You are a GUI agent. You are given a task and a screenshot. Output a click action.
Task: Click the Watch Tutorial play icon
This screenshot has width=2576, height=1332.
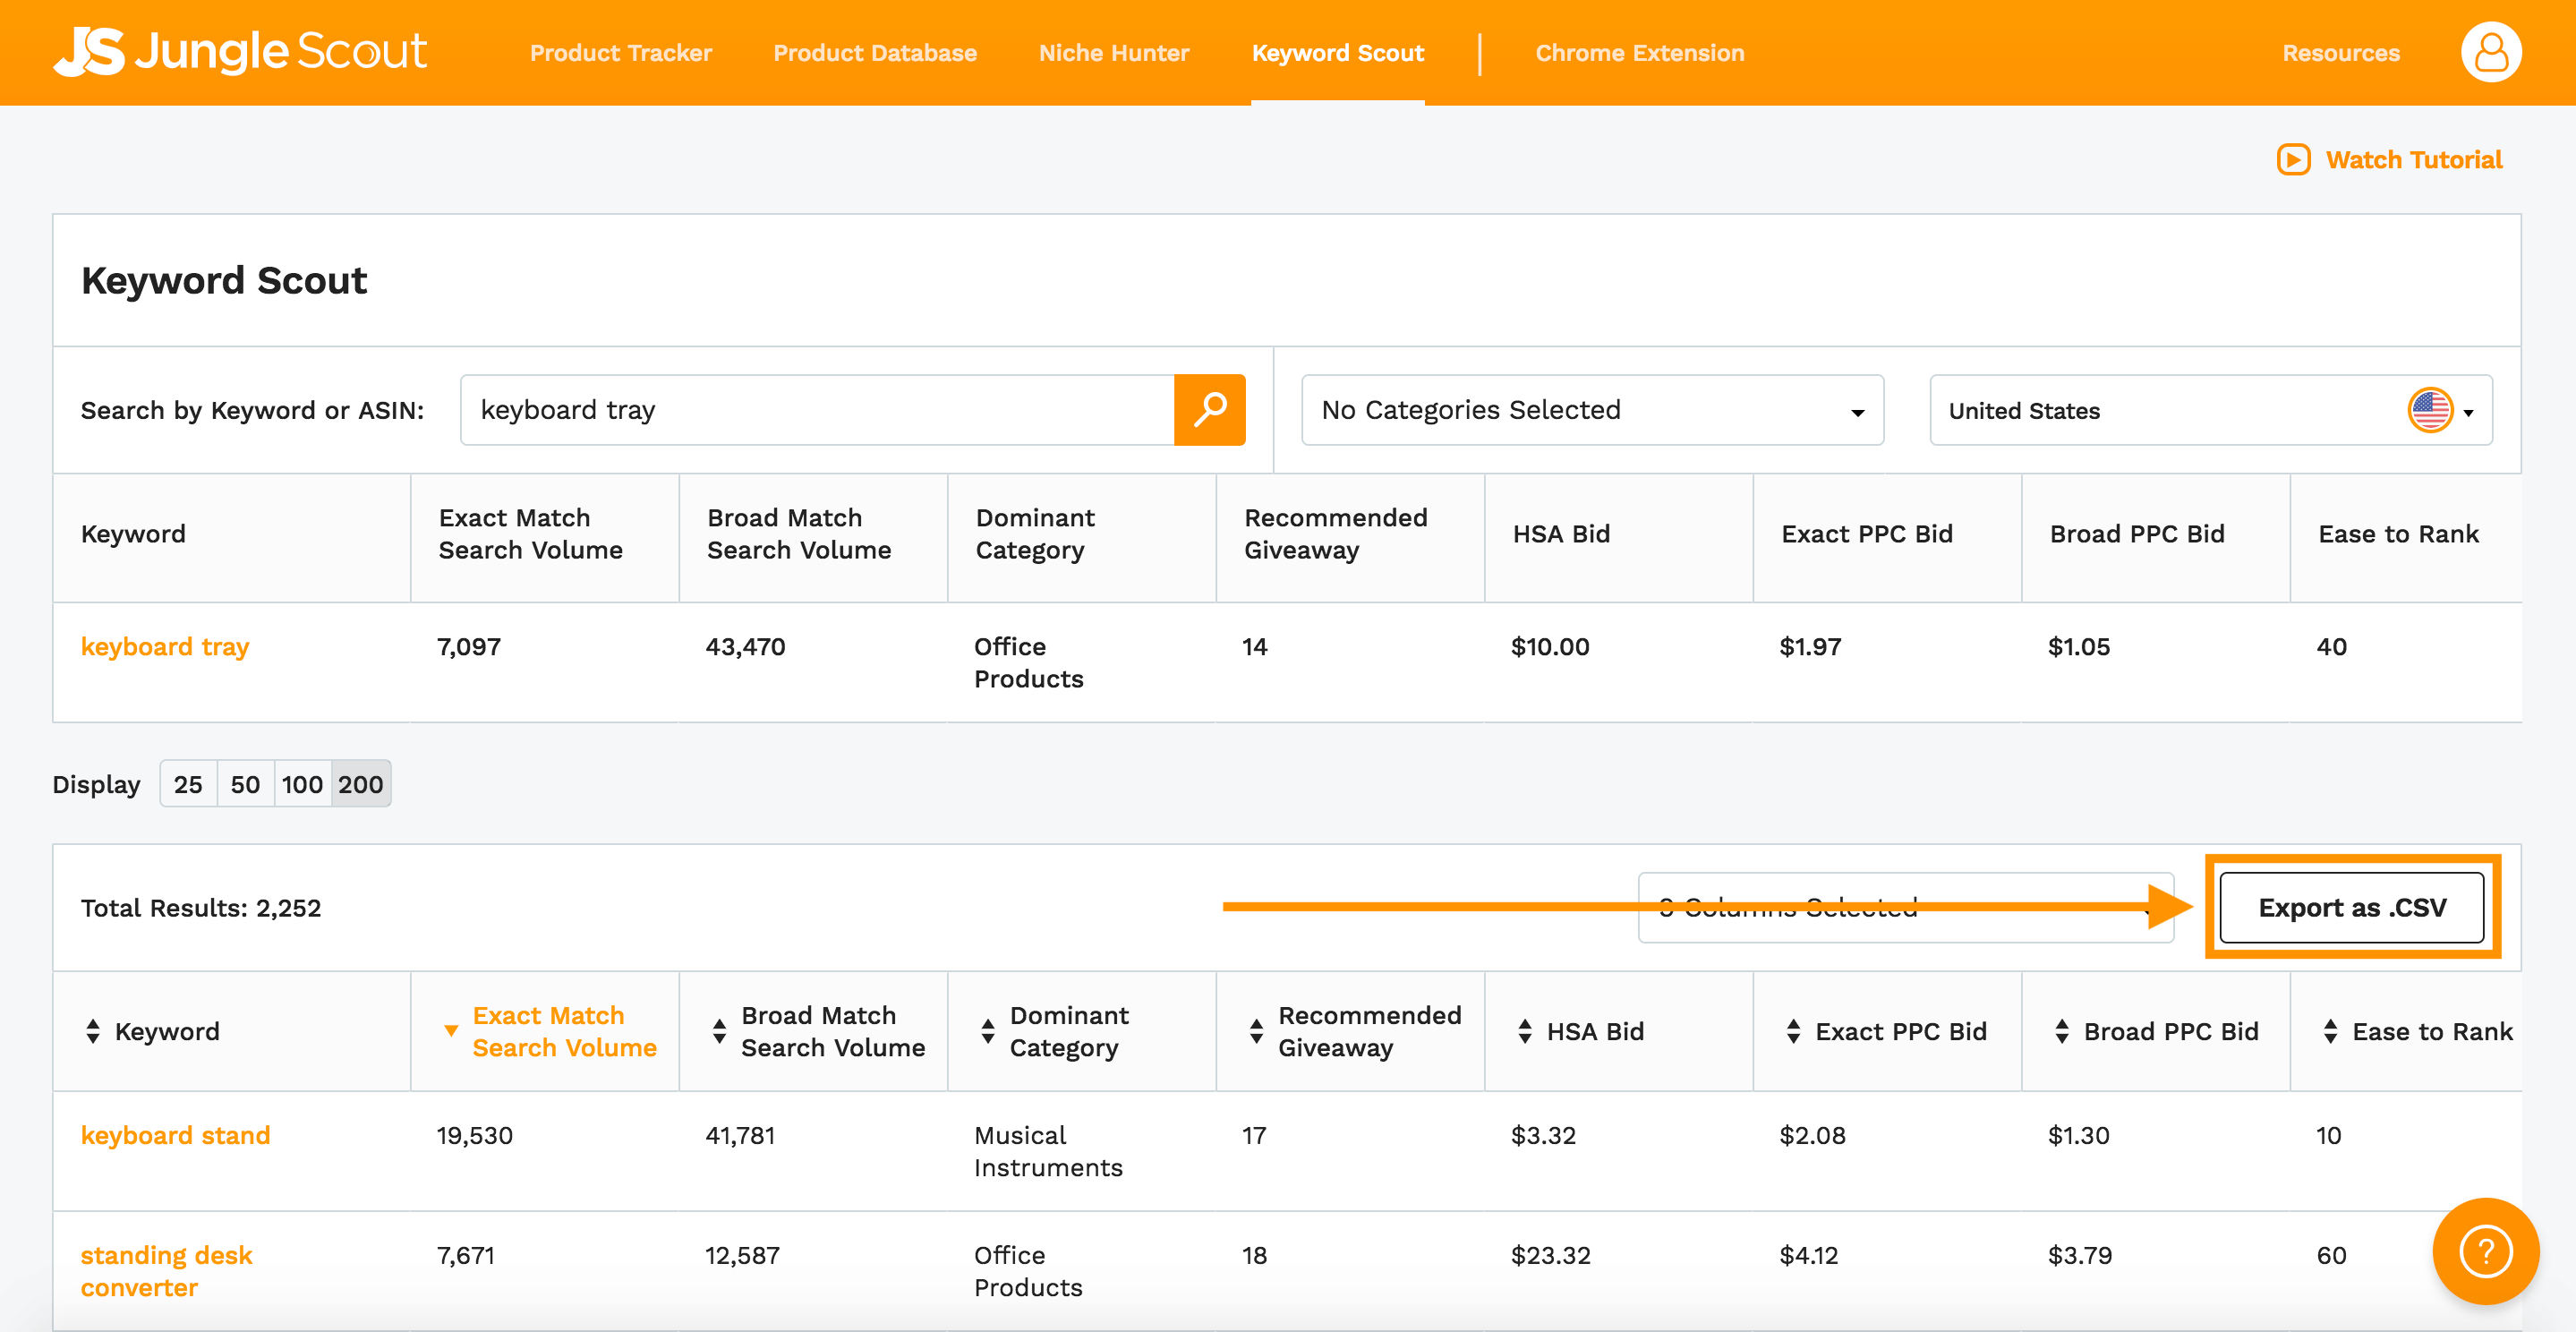(2293, 160)
